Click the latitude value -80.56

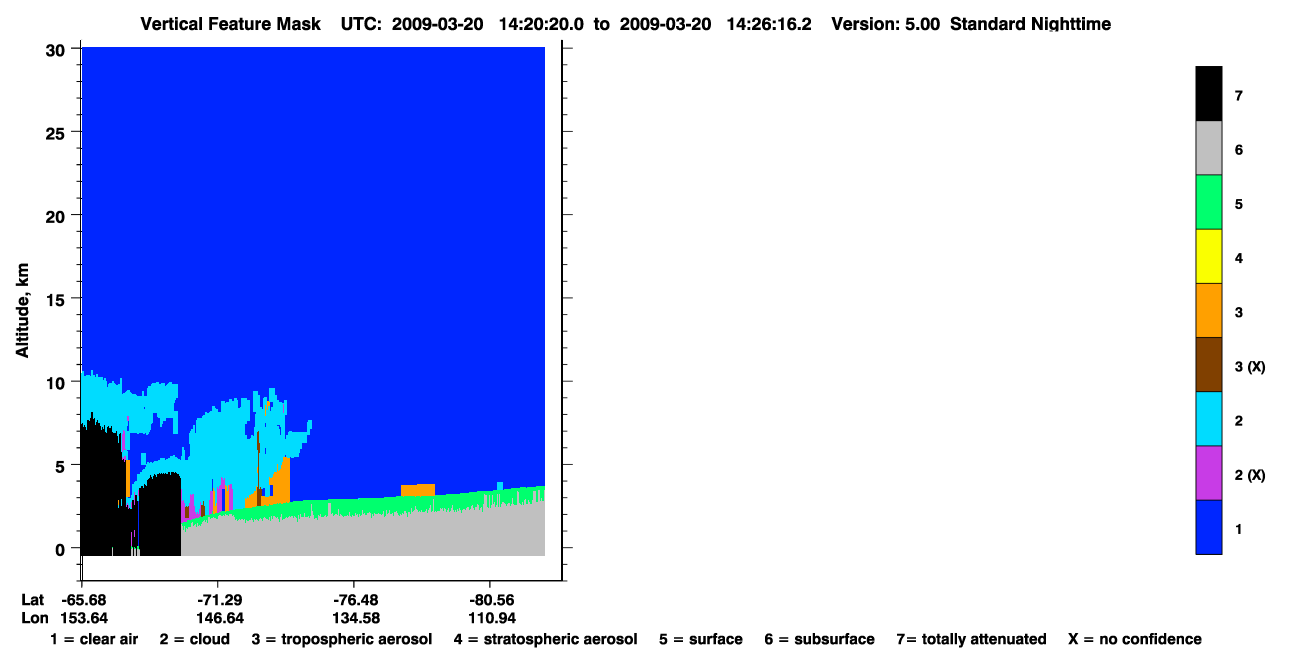[489, 599]
